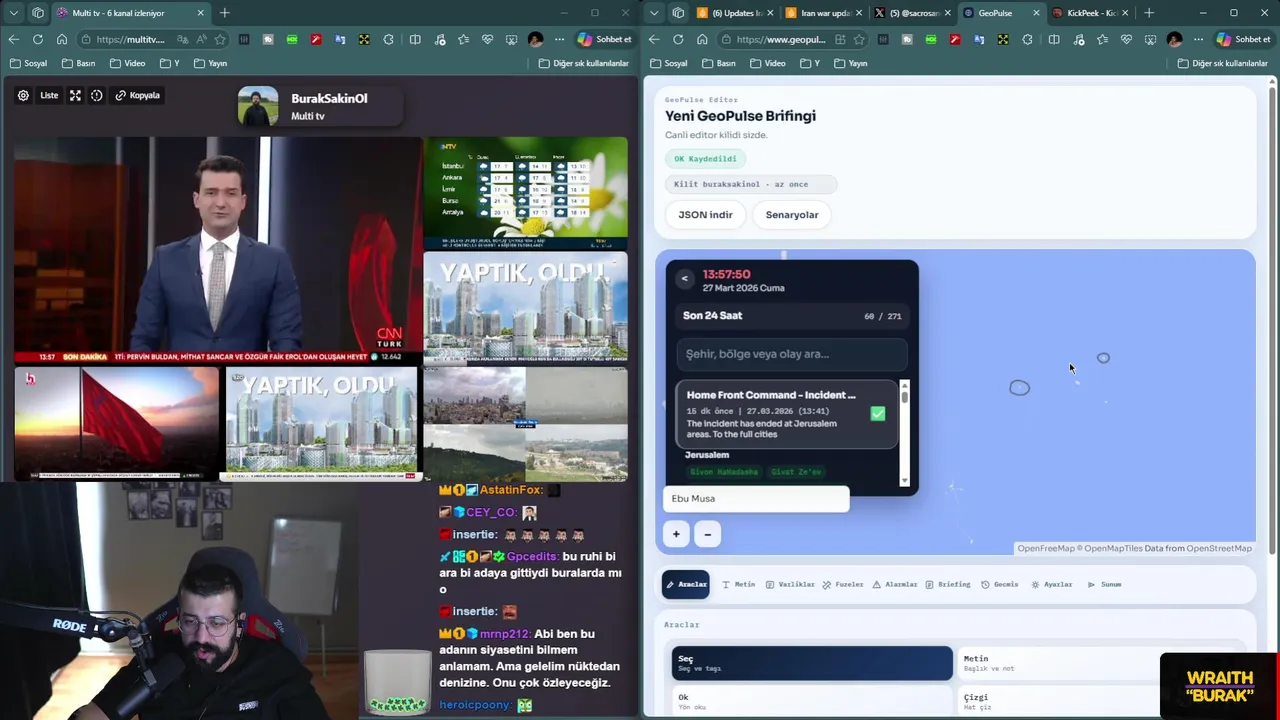
Task: Open split screen icon in right window
Action: [1054, 39]
